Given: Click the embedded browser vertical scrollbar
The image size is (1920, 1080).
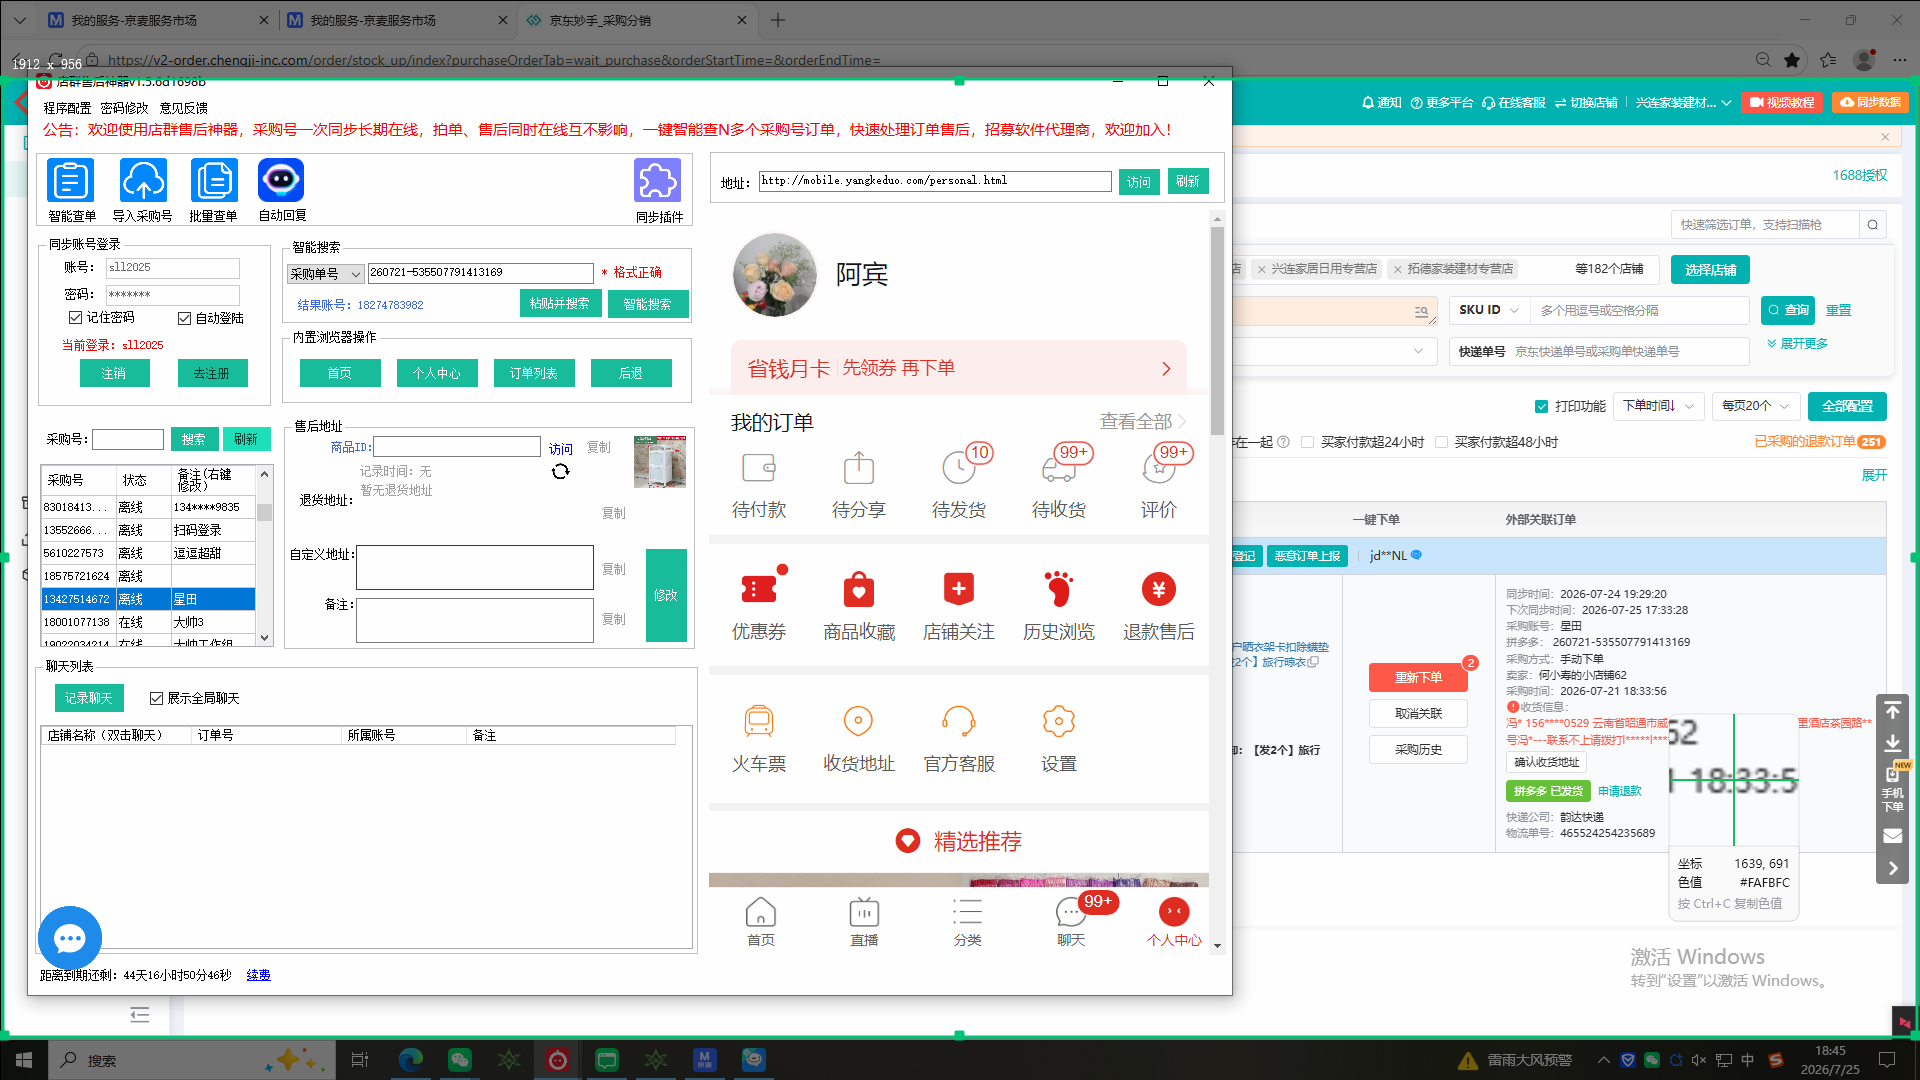Looking at the screenshot, I should (x=1217, y=330).
